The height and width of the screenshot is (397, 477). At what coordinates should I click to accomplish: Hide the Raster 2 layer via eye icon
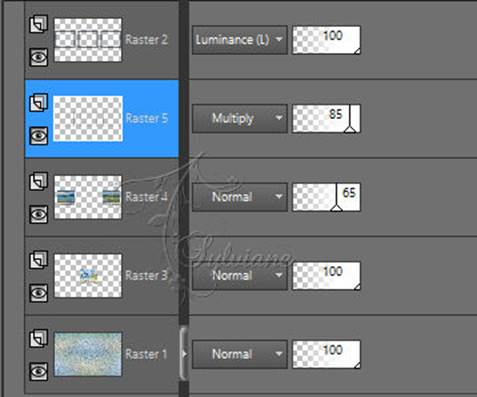point(39,57)
